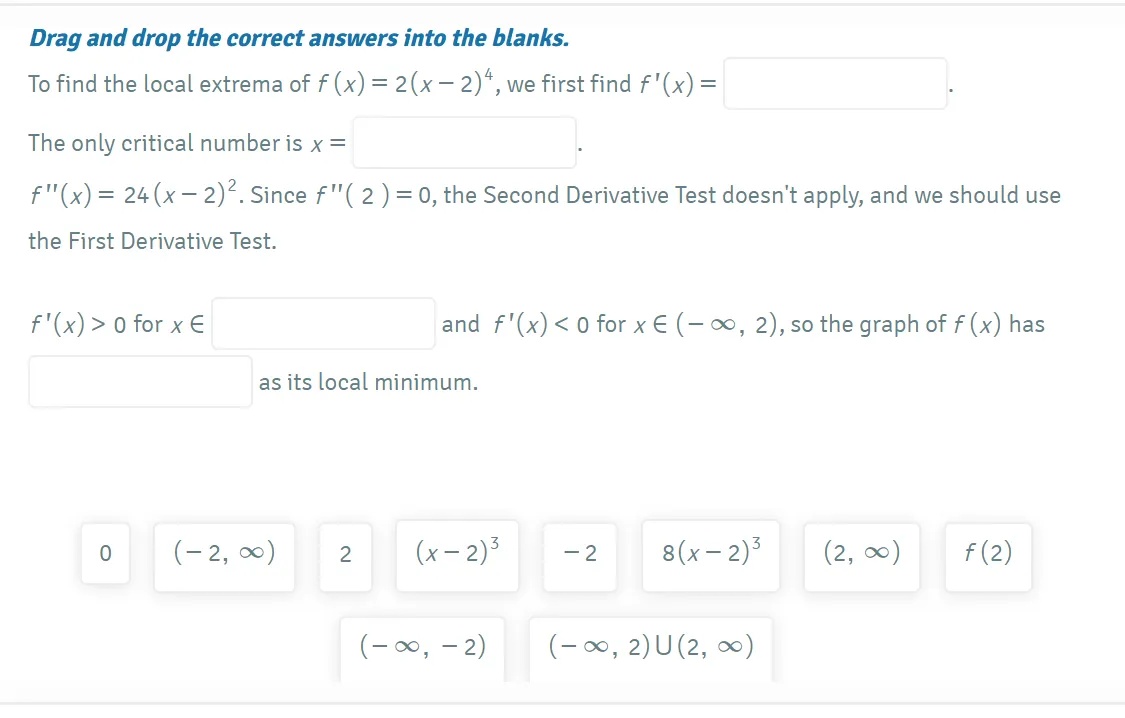Image resolution: width=1125 pixels, height=718 pixels.
Task: Click the phrase as its local minimum
Action: pyautogui.click(x=367, y=381)
